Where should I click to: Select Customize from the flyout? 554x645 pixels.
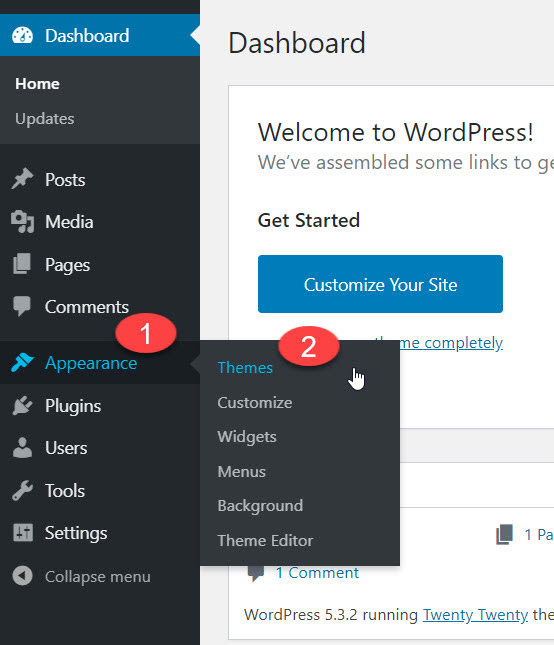[255, 402]
